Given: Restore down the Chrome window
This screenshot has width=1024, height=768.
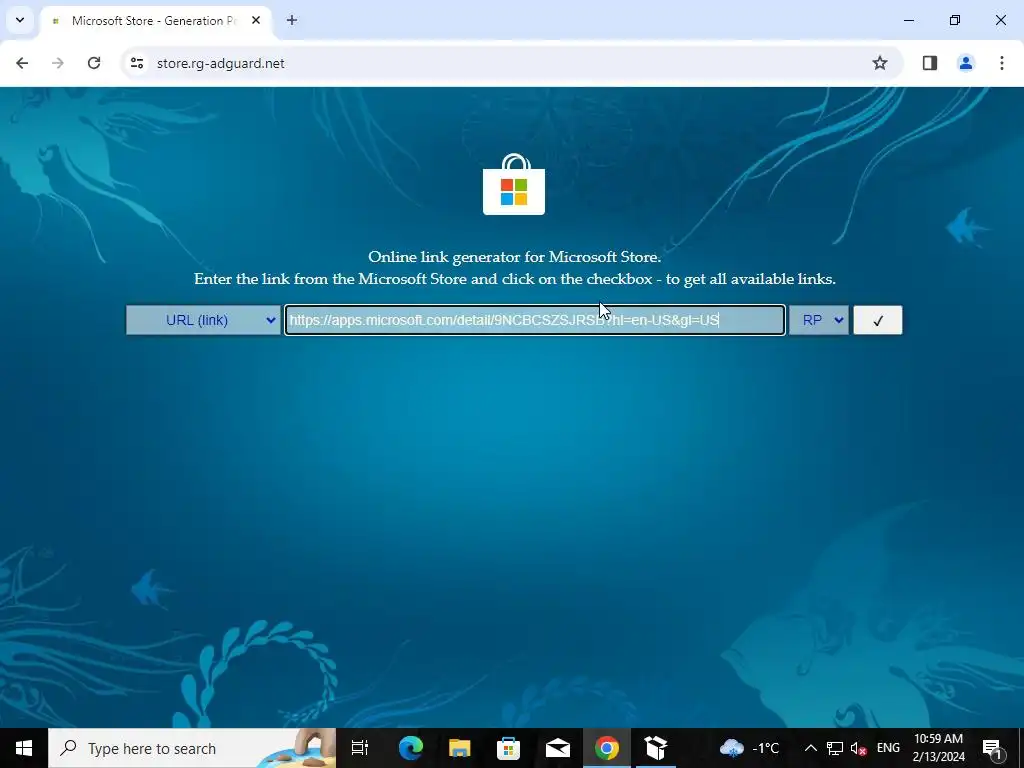Looking at the screenshot, I should [x=955, y=20].
